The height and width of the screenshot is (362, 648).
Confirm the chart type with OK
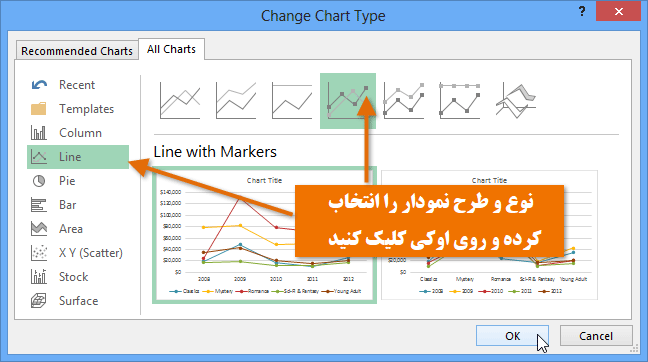[x=512, y=336]
